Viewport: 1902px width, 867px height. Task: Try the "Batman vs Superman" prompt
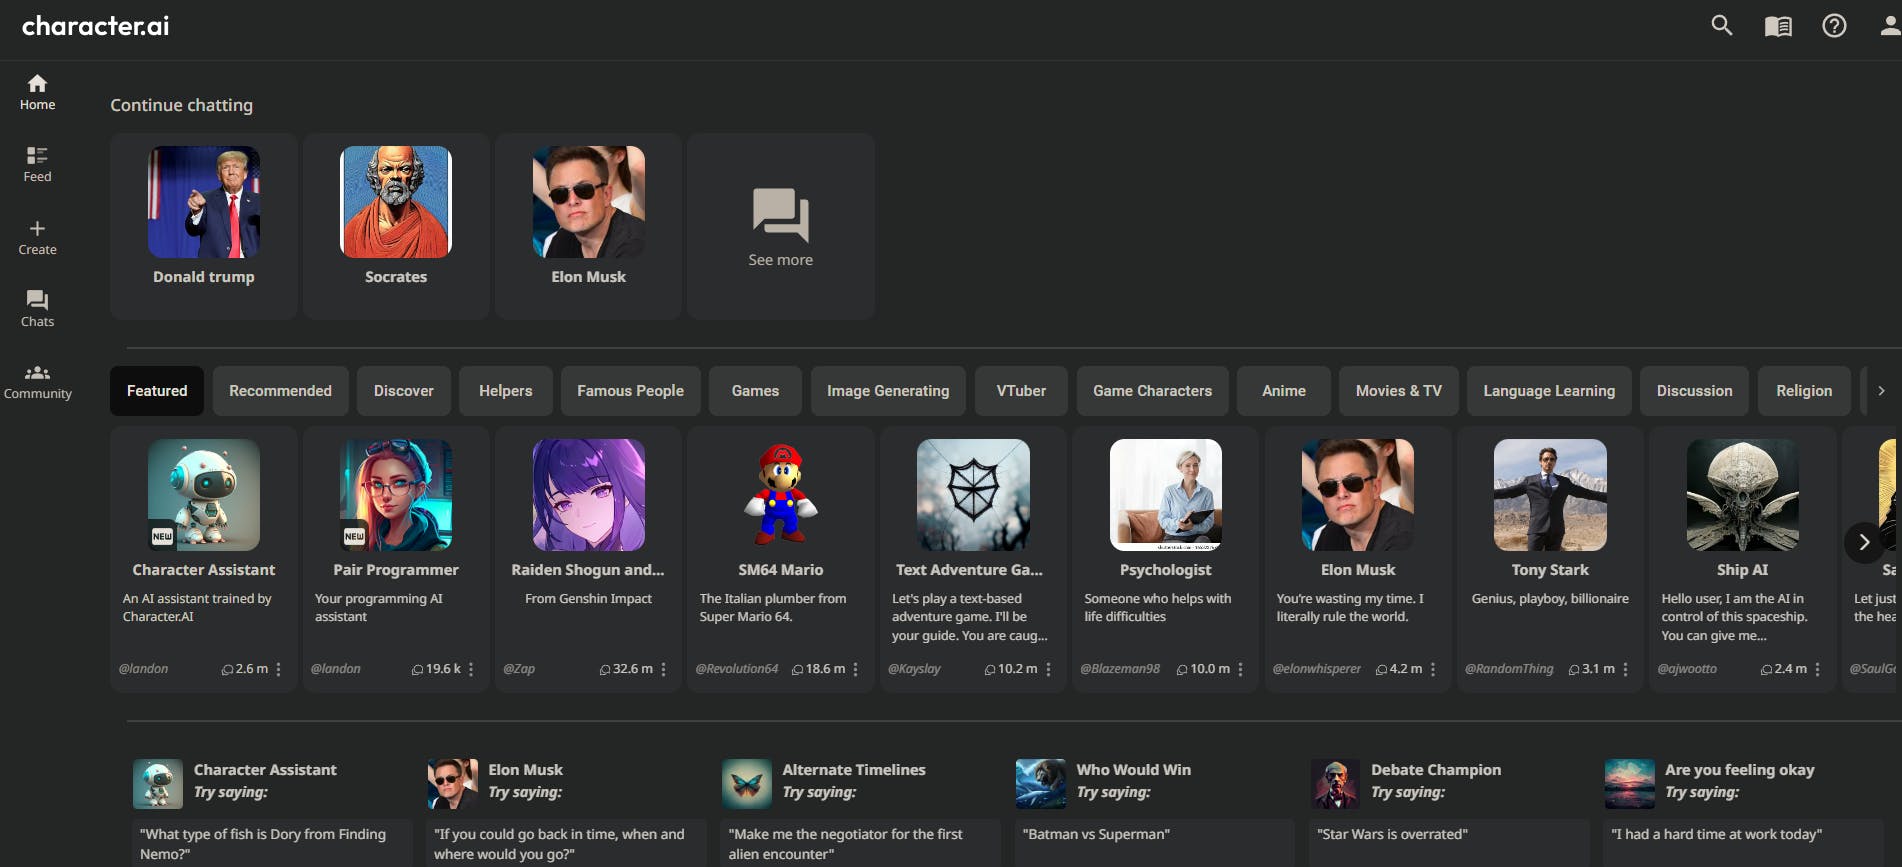pos(1155,843)
